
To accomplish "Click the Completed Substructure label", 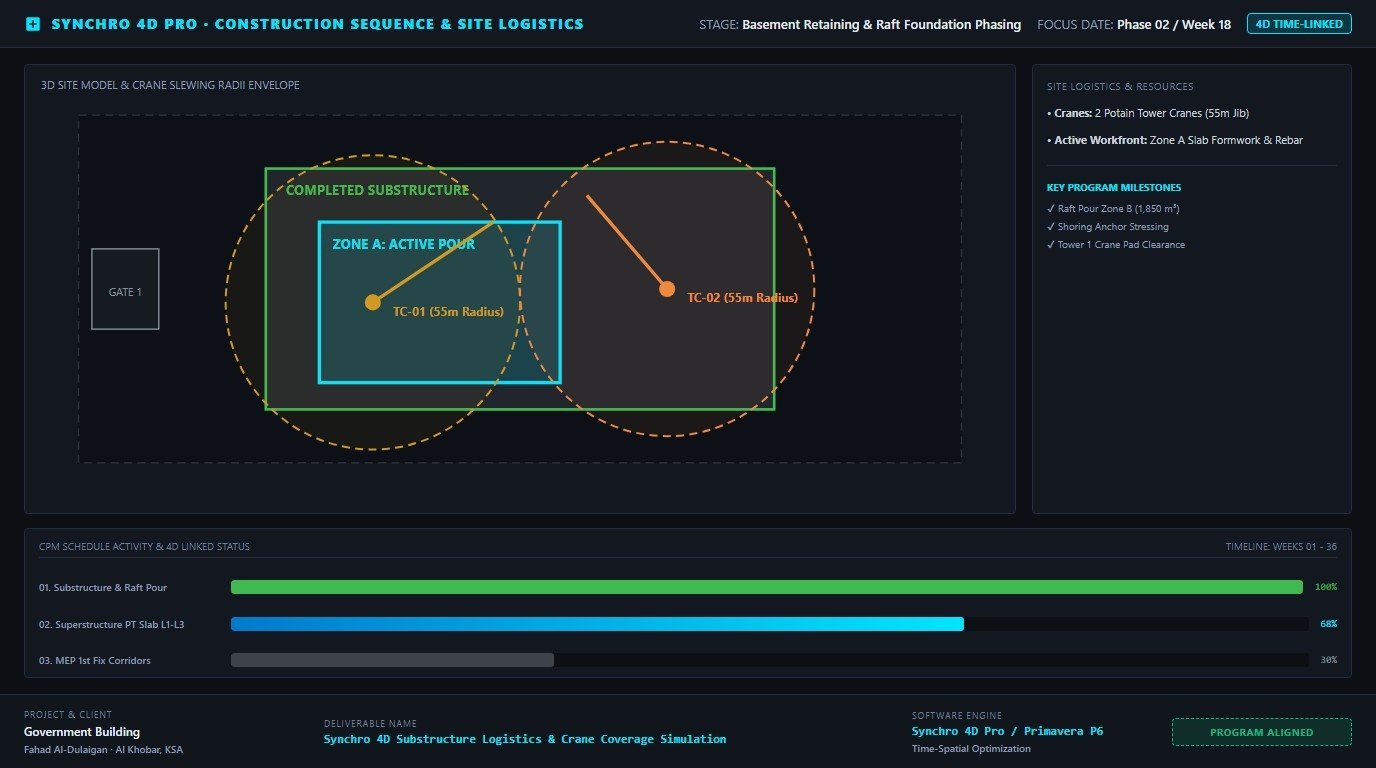I will click(378, 190).
